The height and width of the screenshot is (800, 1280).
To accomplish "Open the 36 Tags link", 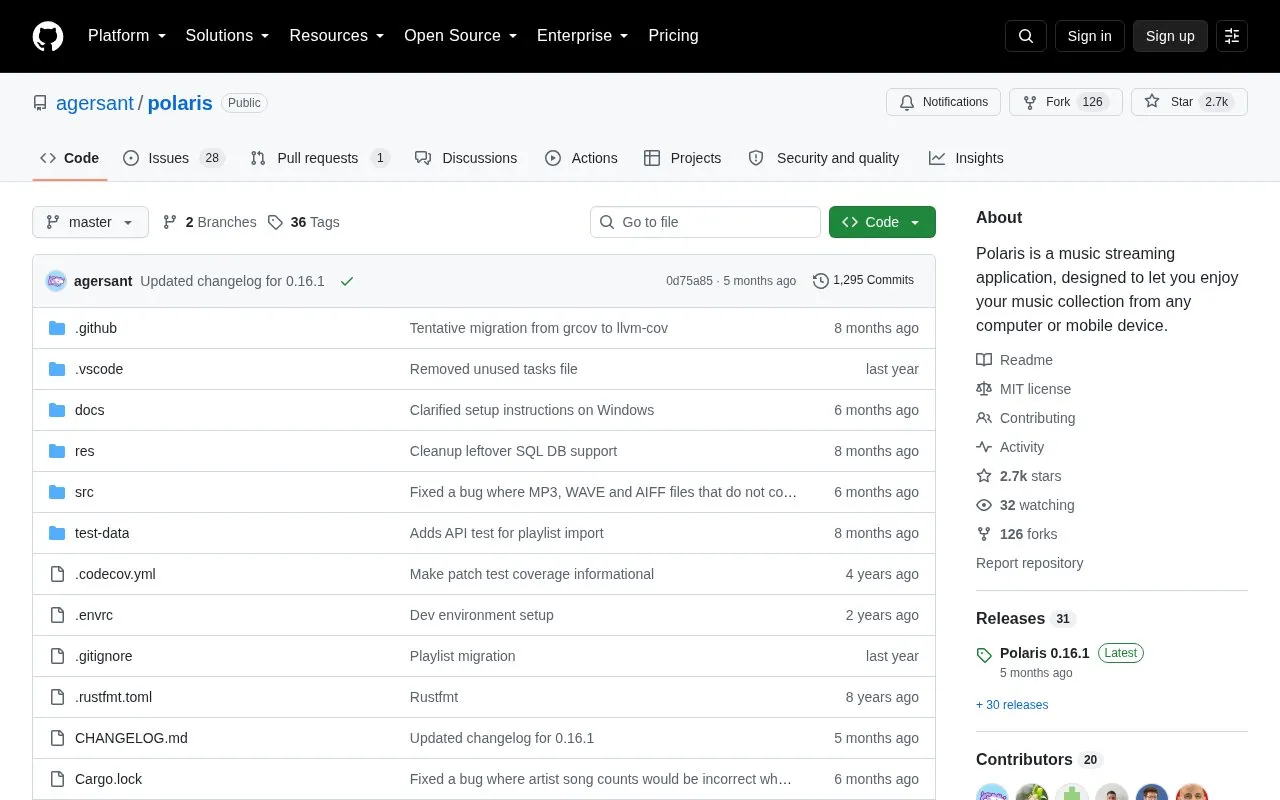I will (x=304, y=222).
